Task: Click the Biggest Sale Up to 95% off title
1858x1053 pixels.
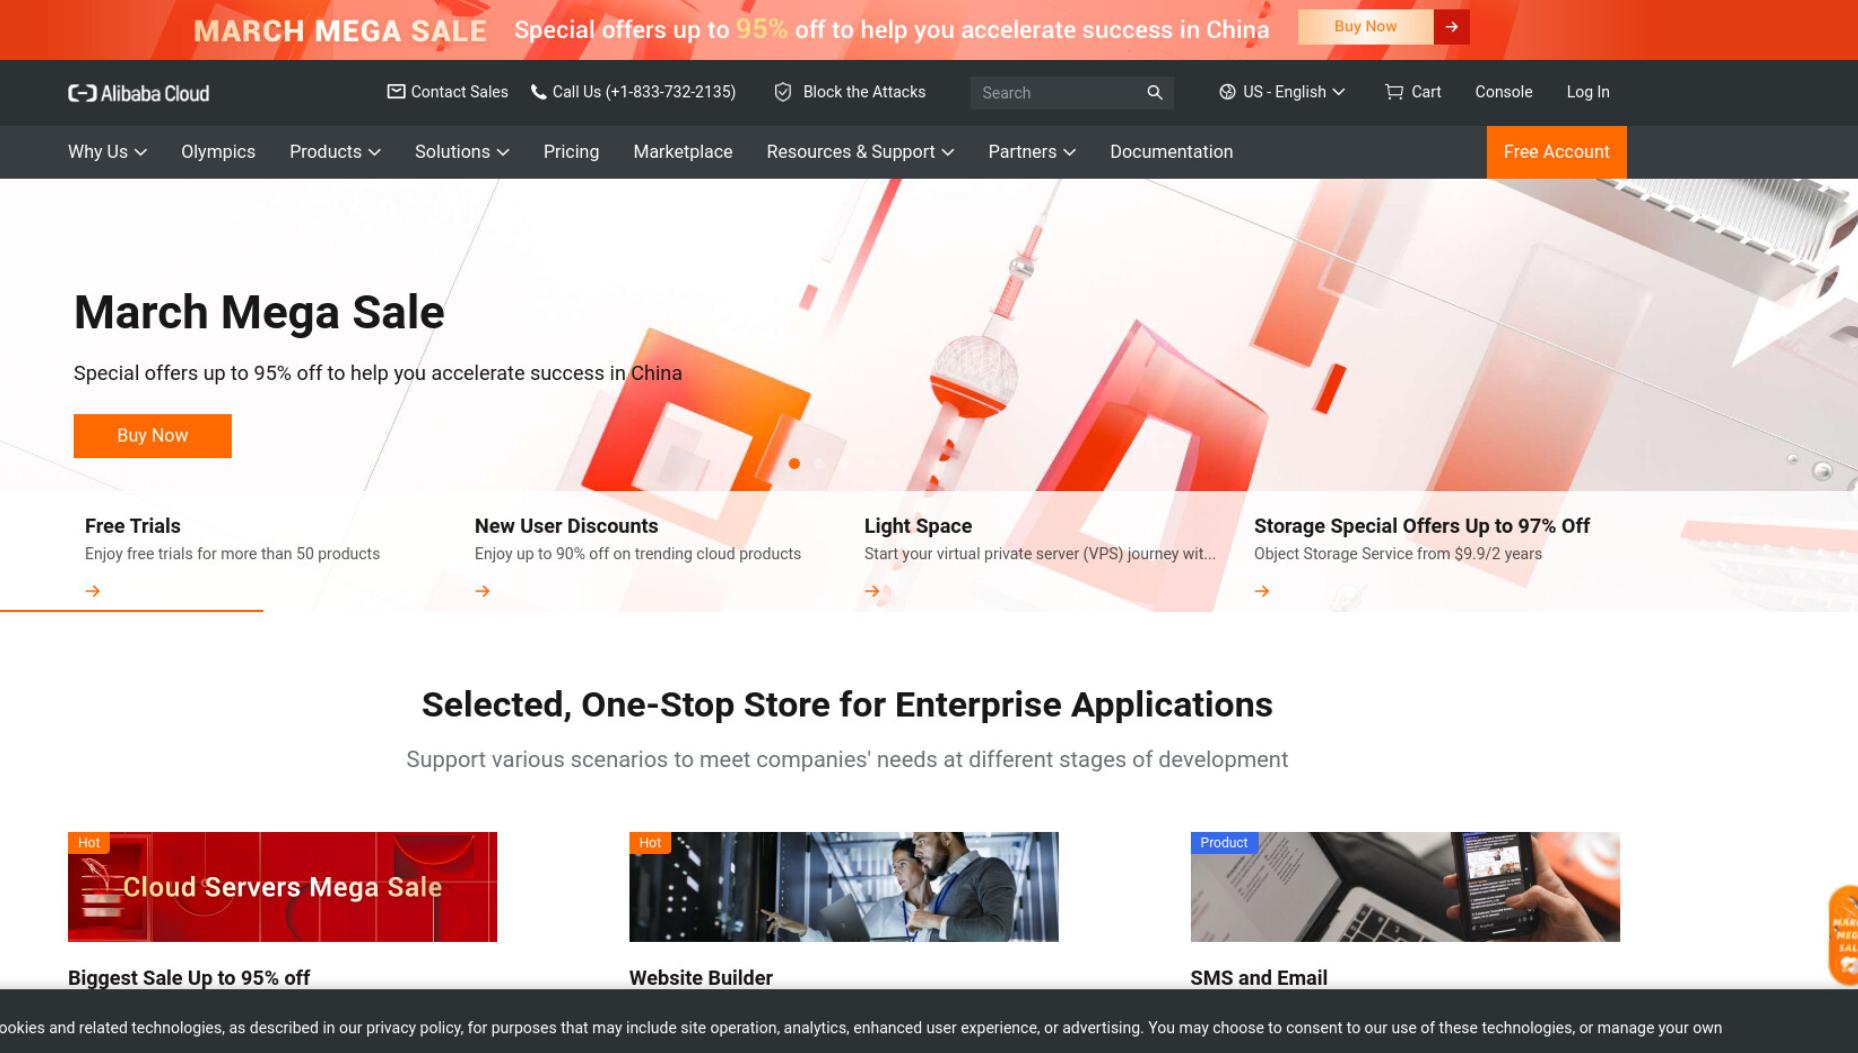Action: coord(189,978)
